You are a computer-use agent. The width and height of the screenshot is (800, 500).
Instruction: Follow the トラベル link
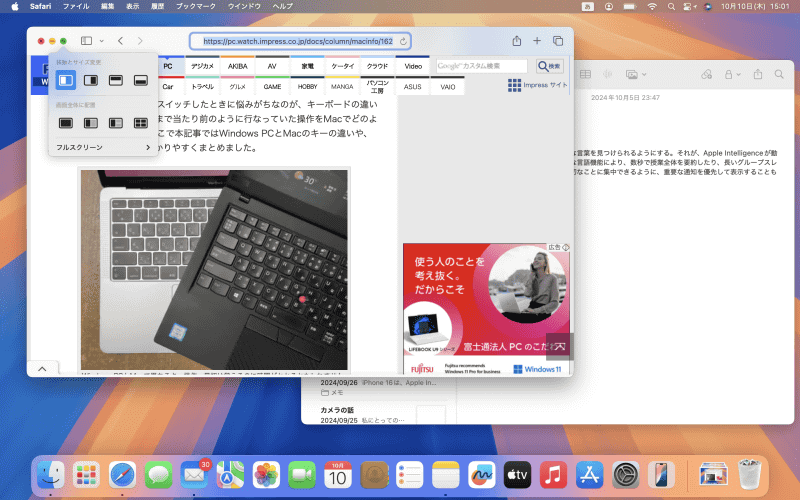[203, 87]
